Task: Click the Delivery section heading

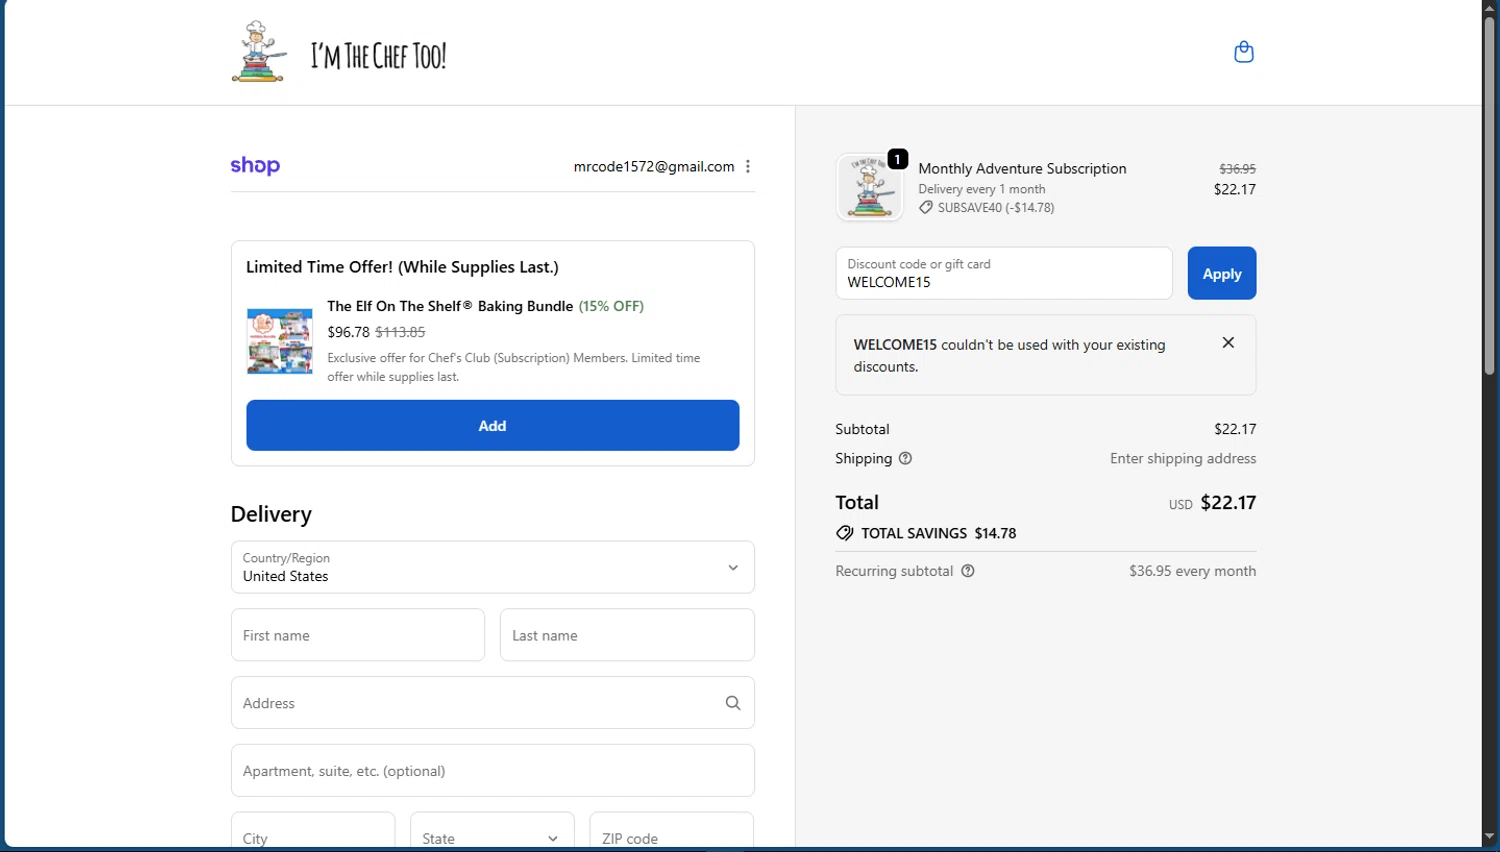Action: coord(271,514)
